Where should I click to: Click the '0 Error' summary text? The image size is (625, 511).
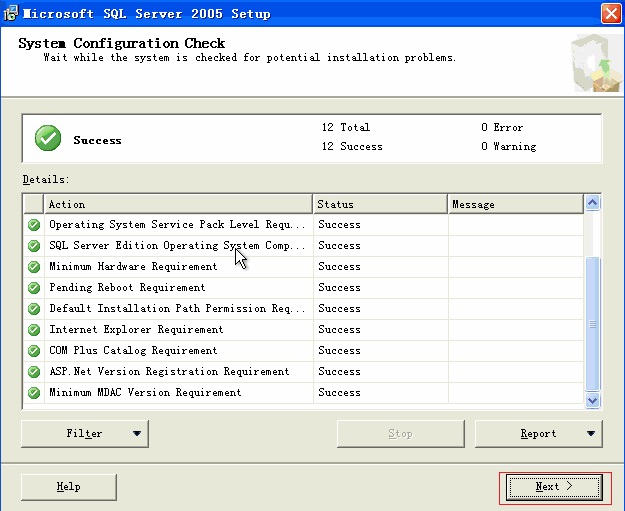click(502, 128)
